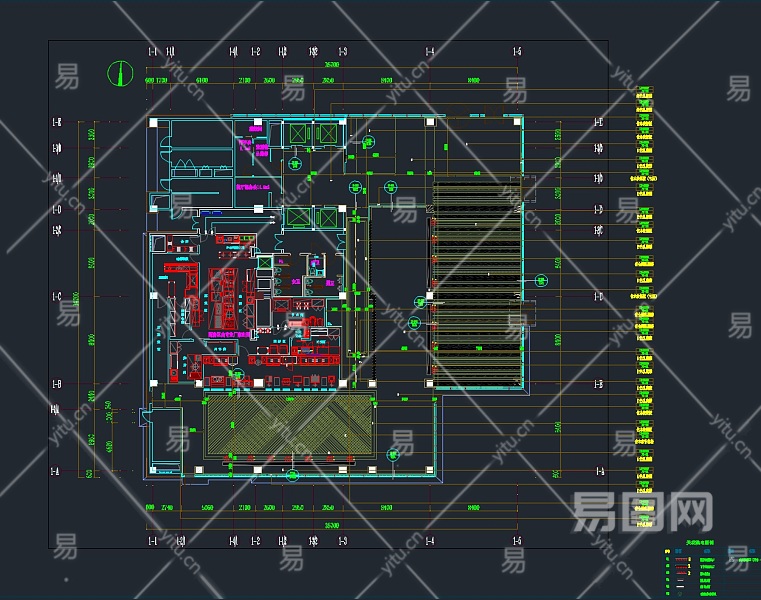
Task: Click the herringbone hatched area at bottom center
Action: point(289,425)
